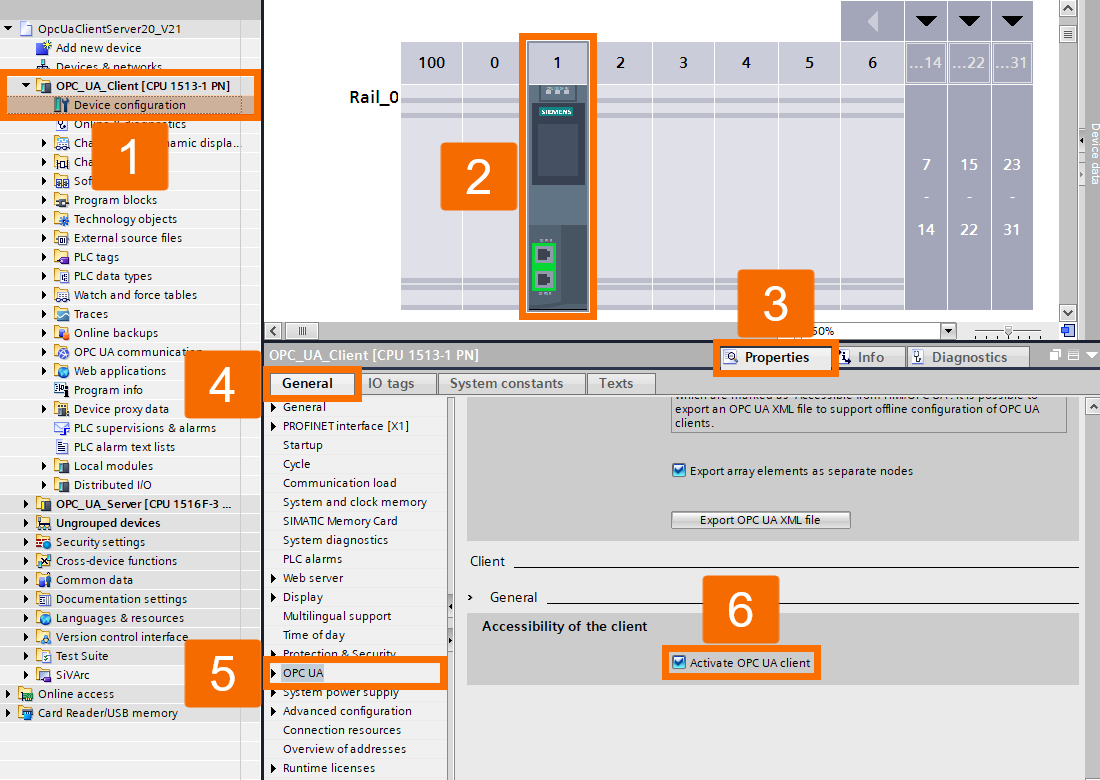Select Startup in properties navigation
The image size is (1100, 780).
pos(302,445)
